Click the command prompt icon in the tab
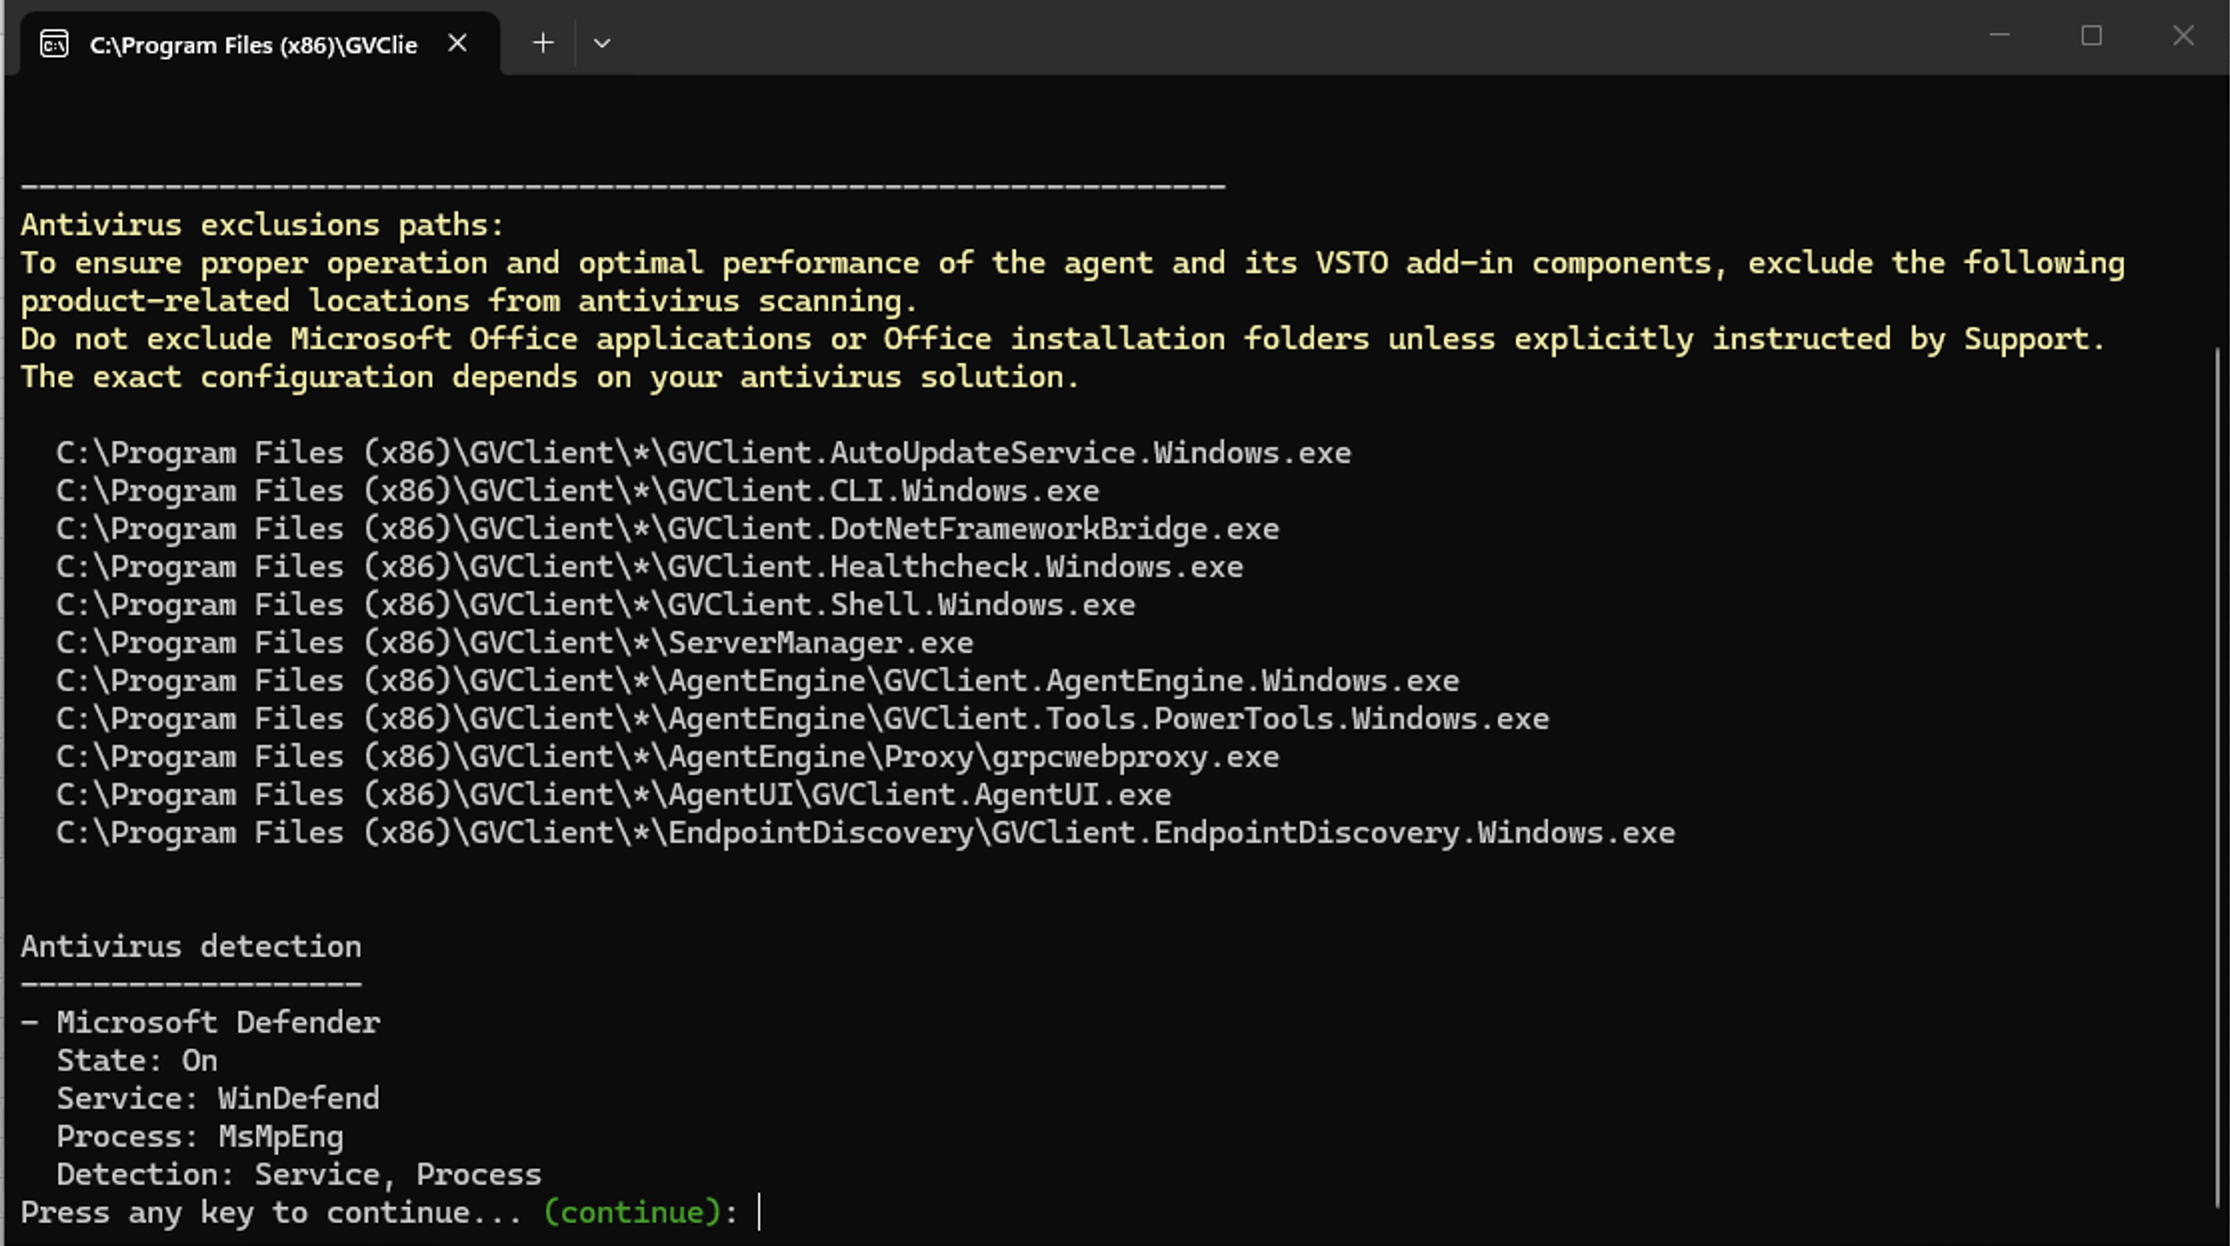This screenshot has height=1246, width=2230. pyautogui.click(x=54, y=44)
